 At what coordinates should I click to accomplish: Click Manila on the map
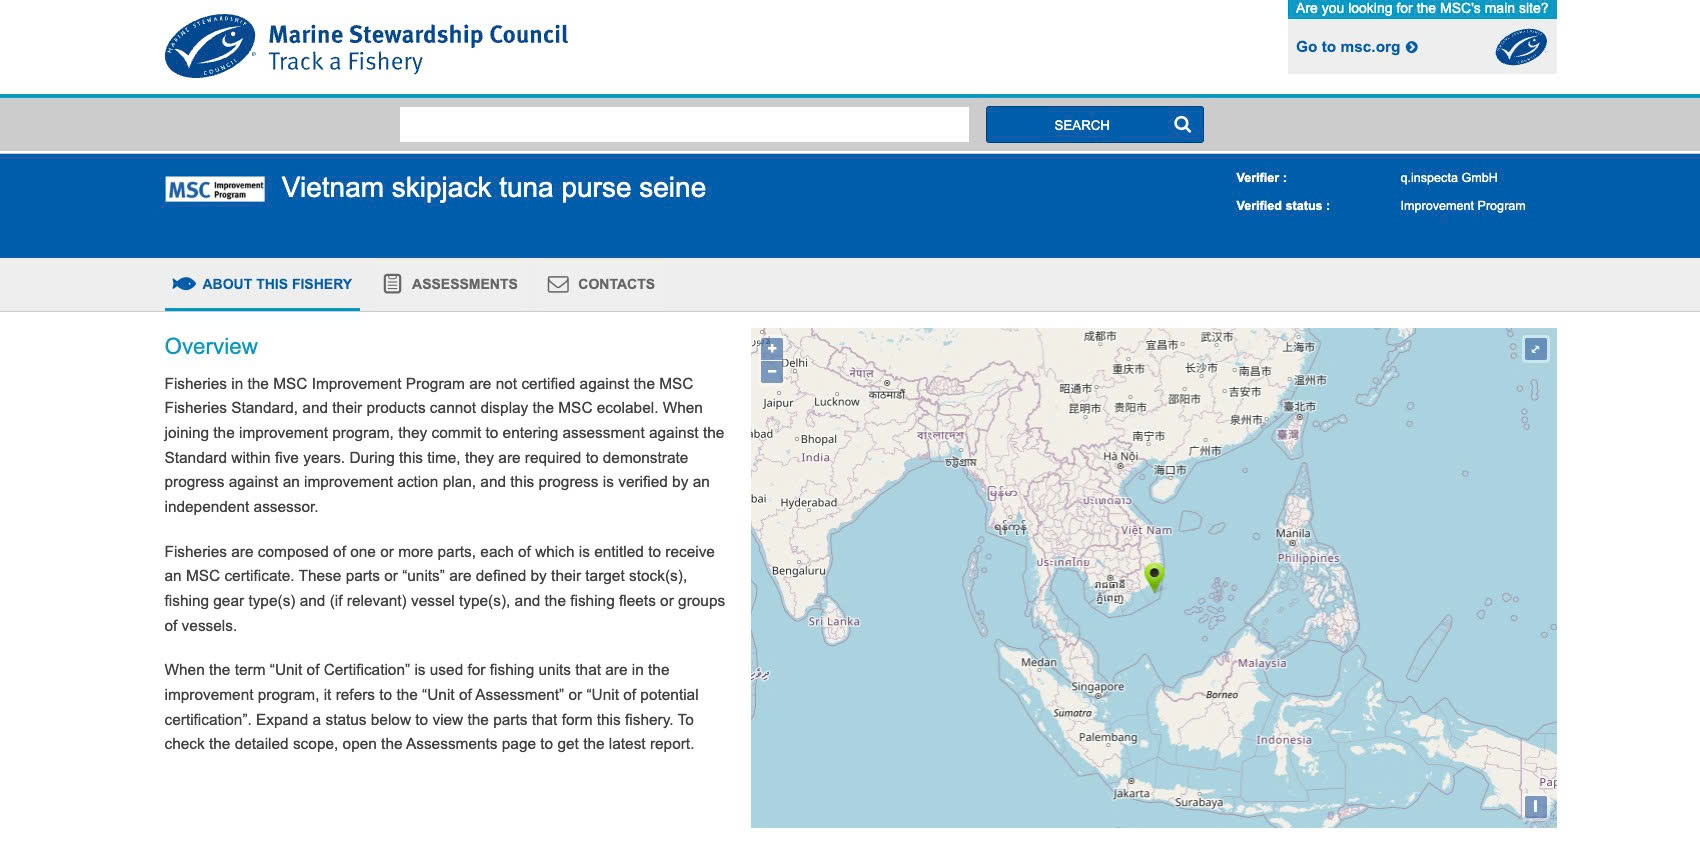pos(1292,534)
